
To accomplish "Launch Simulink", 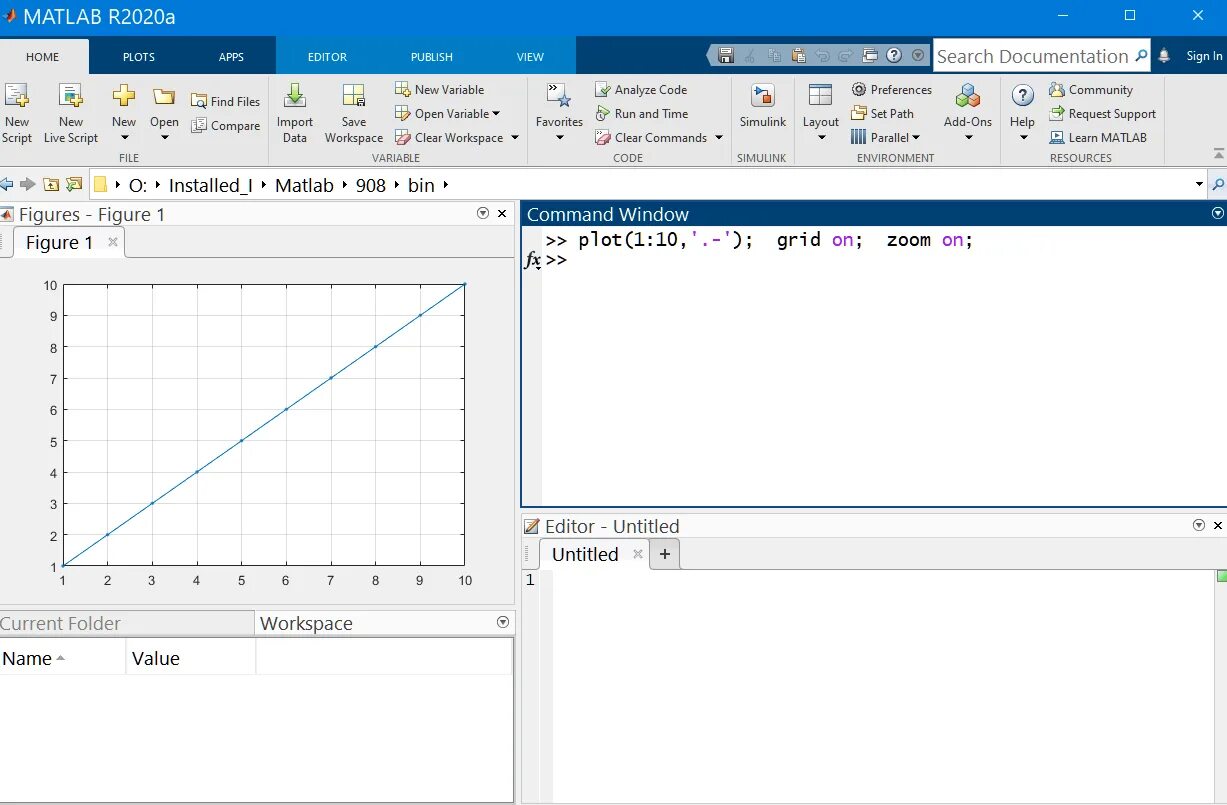I will (x=763, y=106).
